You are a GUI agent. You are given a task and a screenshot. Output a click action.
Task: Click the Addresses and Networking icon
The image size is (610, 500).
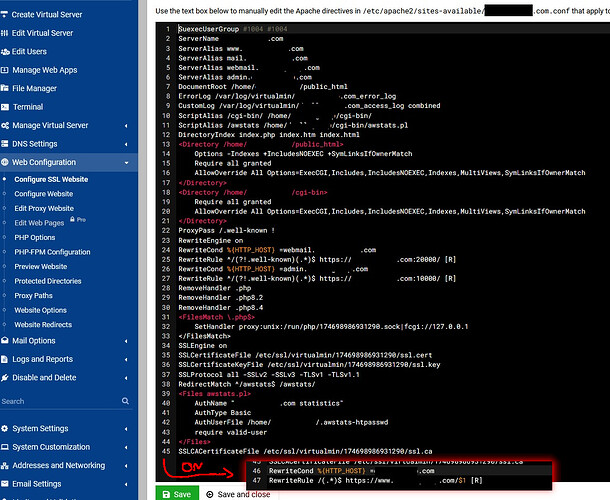tap(5, 466)
